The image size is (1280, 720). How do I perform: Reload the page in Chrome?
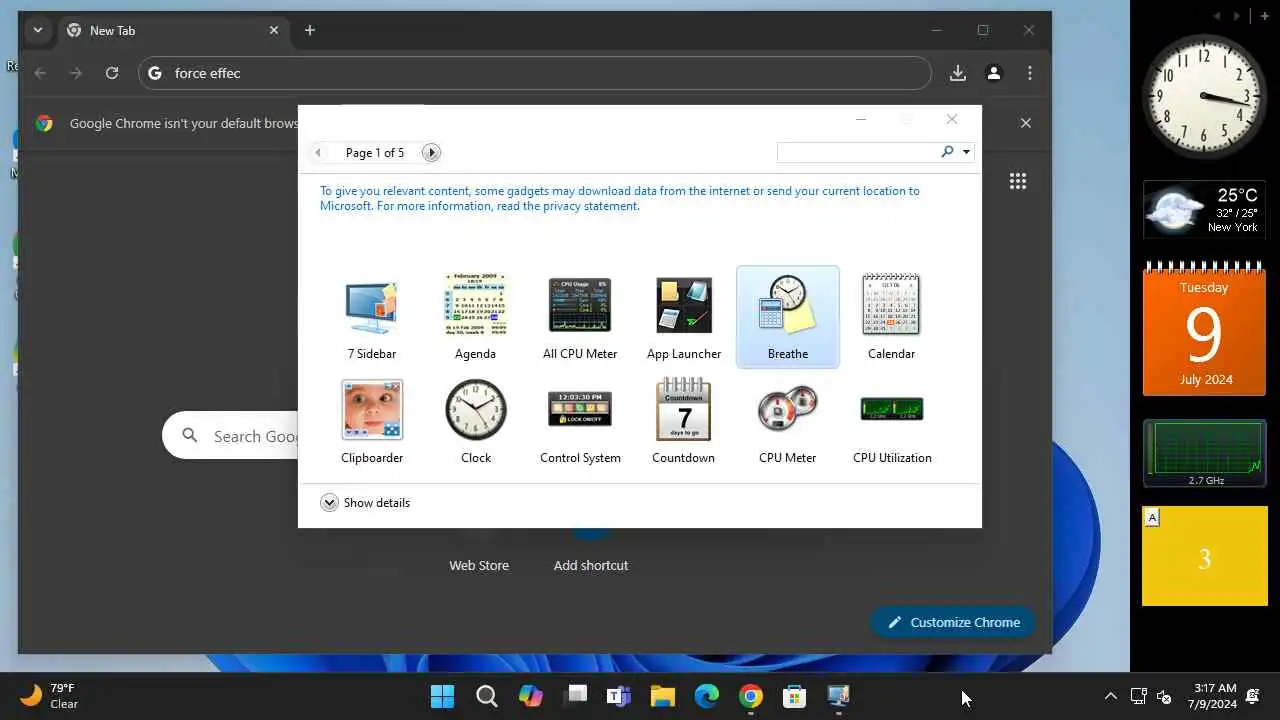click(112, 73)
